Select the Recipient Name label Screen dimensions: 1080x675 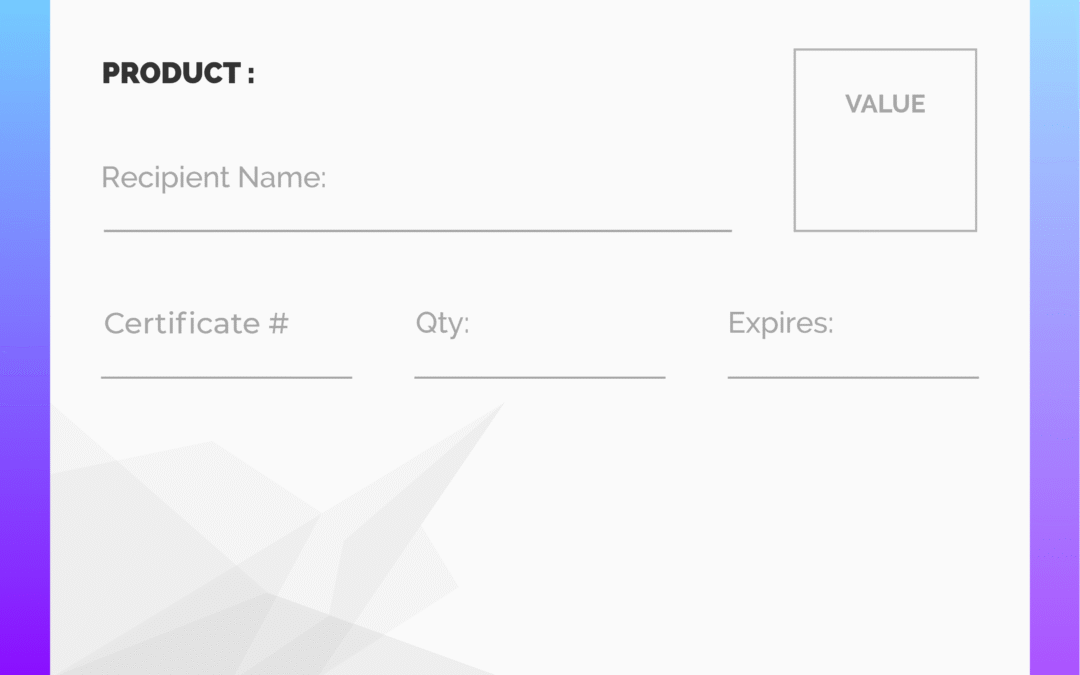click(x=214, y=178)
